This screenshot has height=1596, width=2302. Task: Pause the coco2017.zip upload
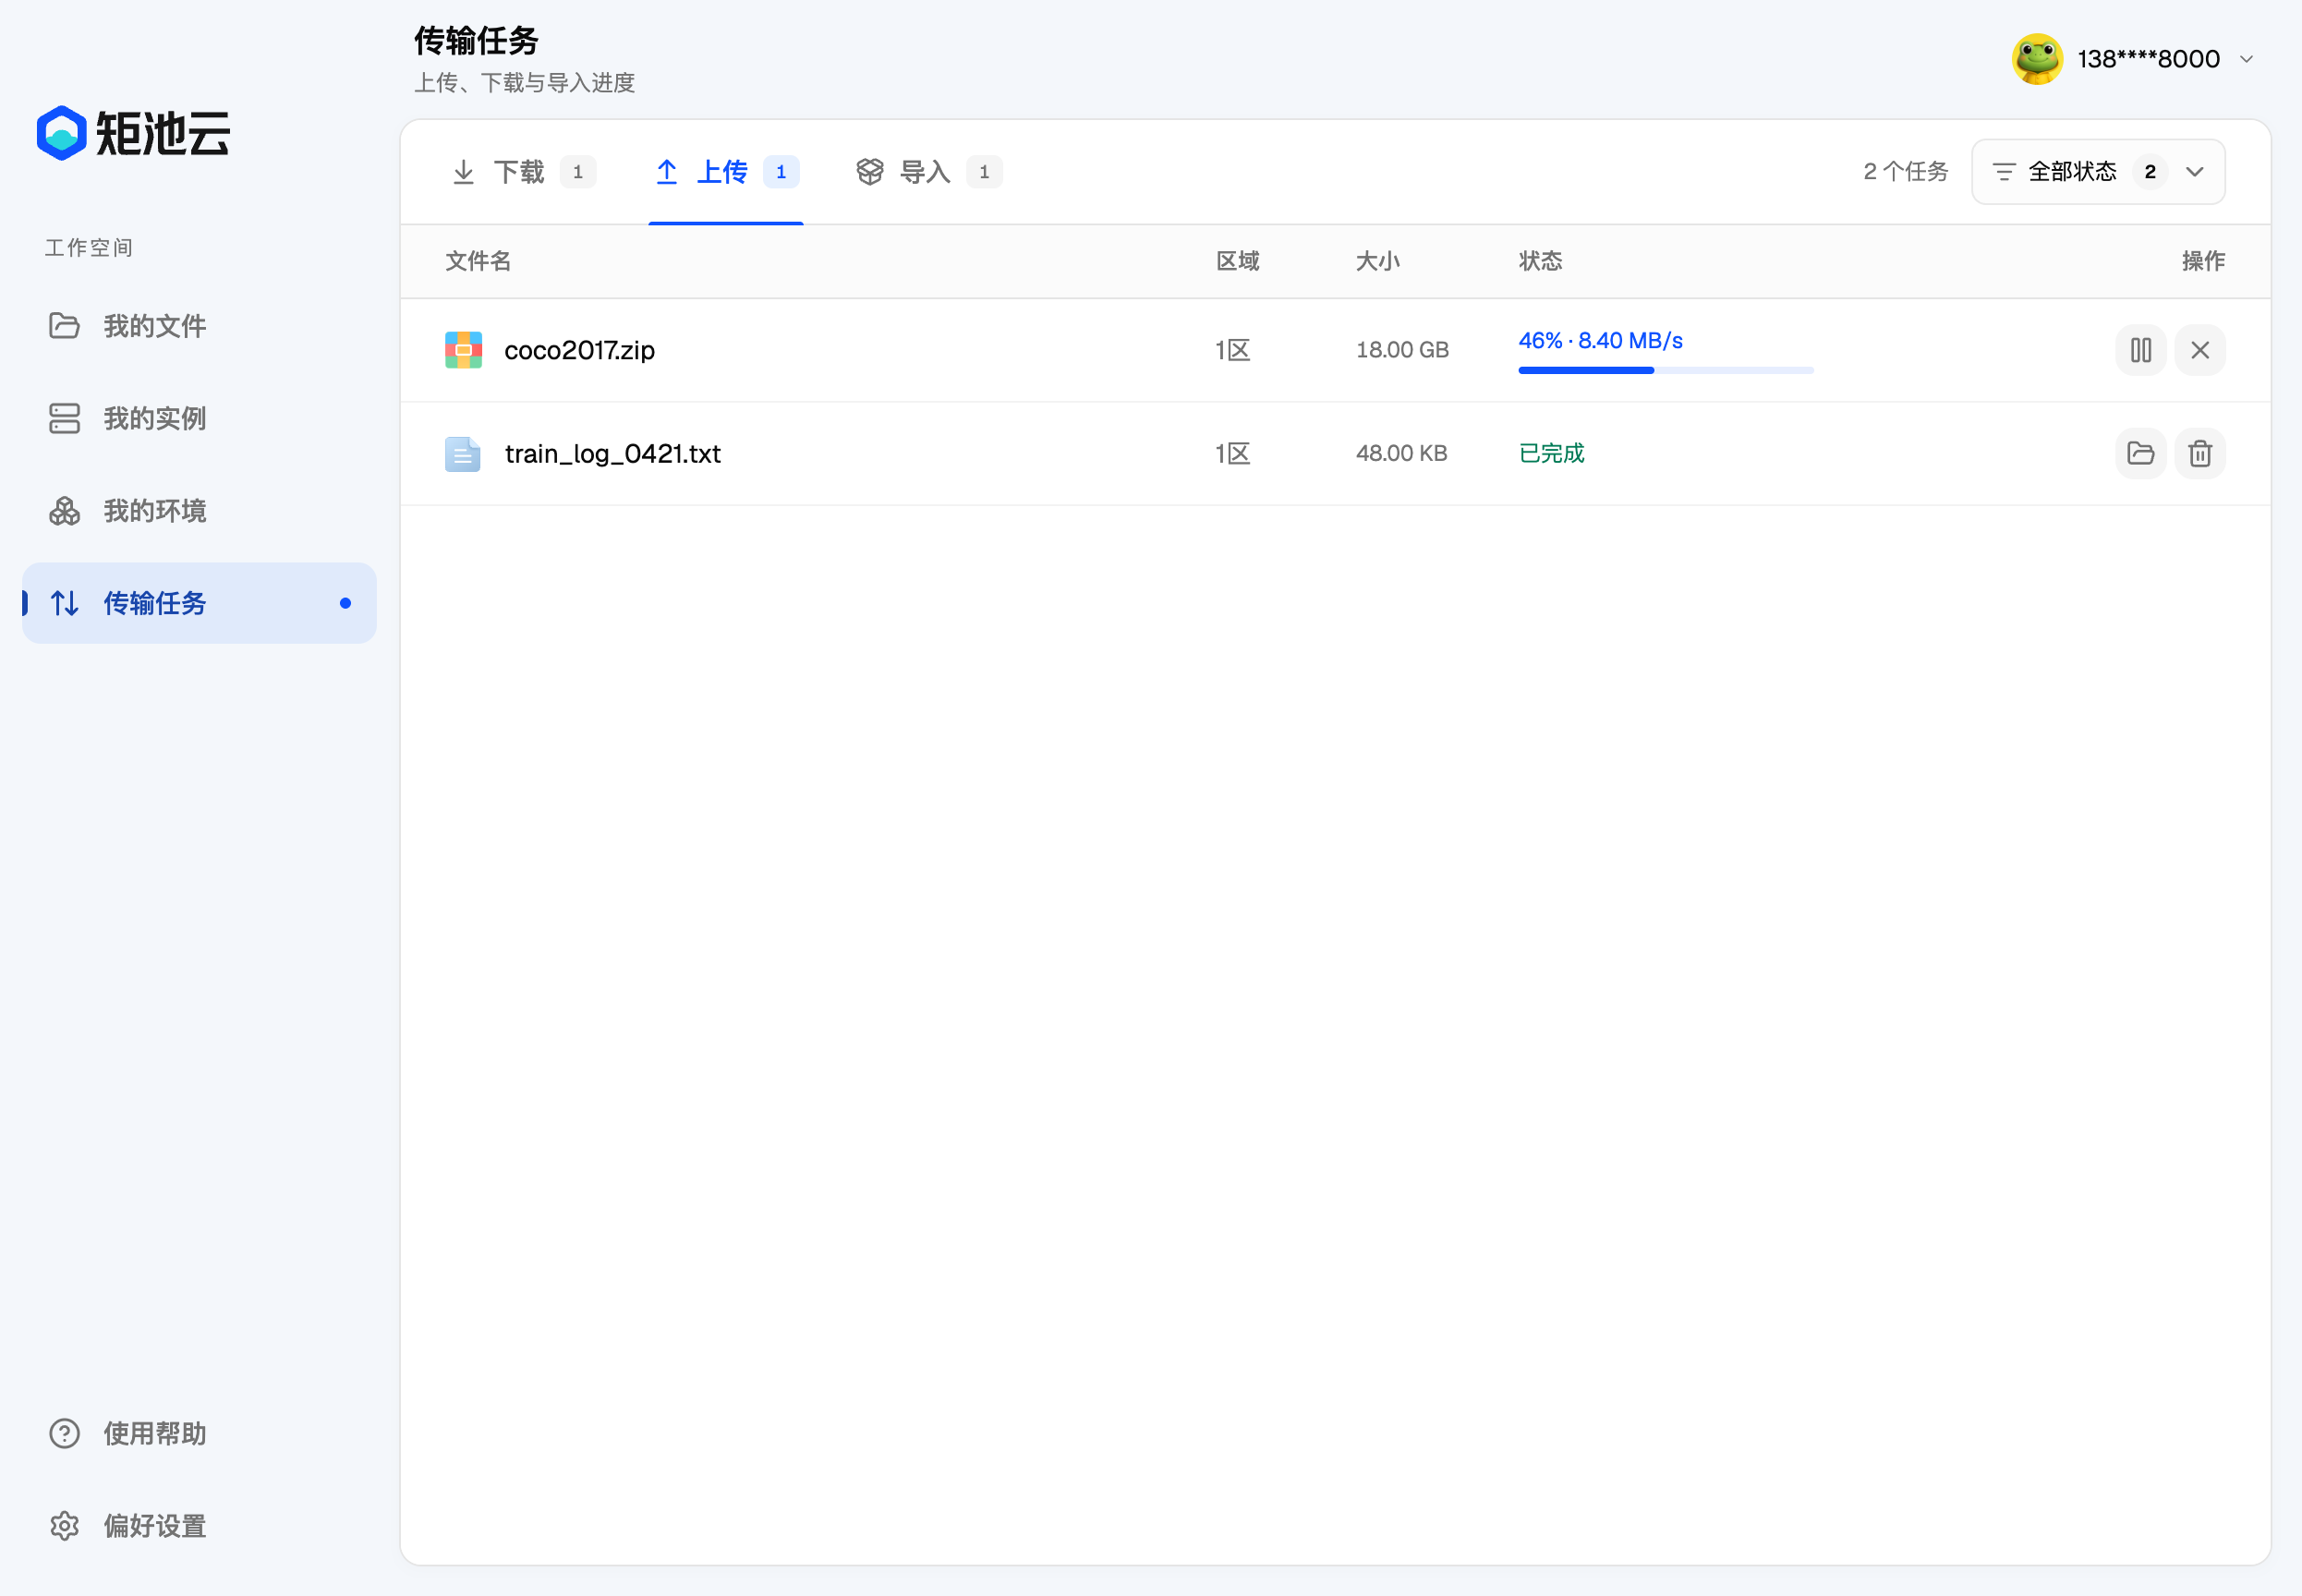click(x=2140, y=350)
